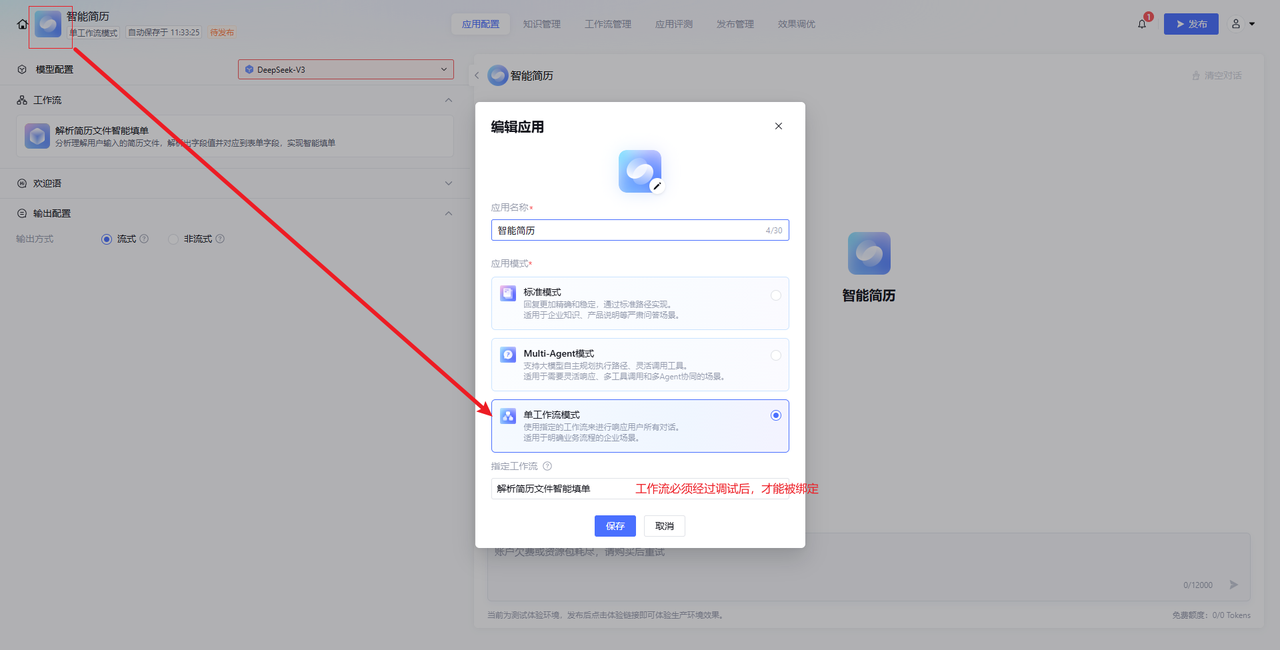
Task: Click help icon beside 指定工作流
Action: tap(547, 466)
